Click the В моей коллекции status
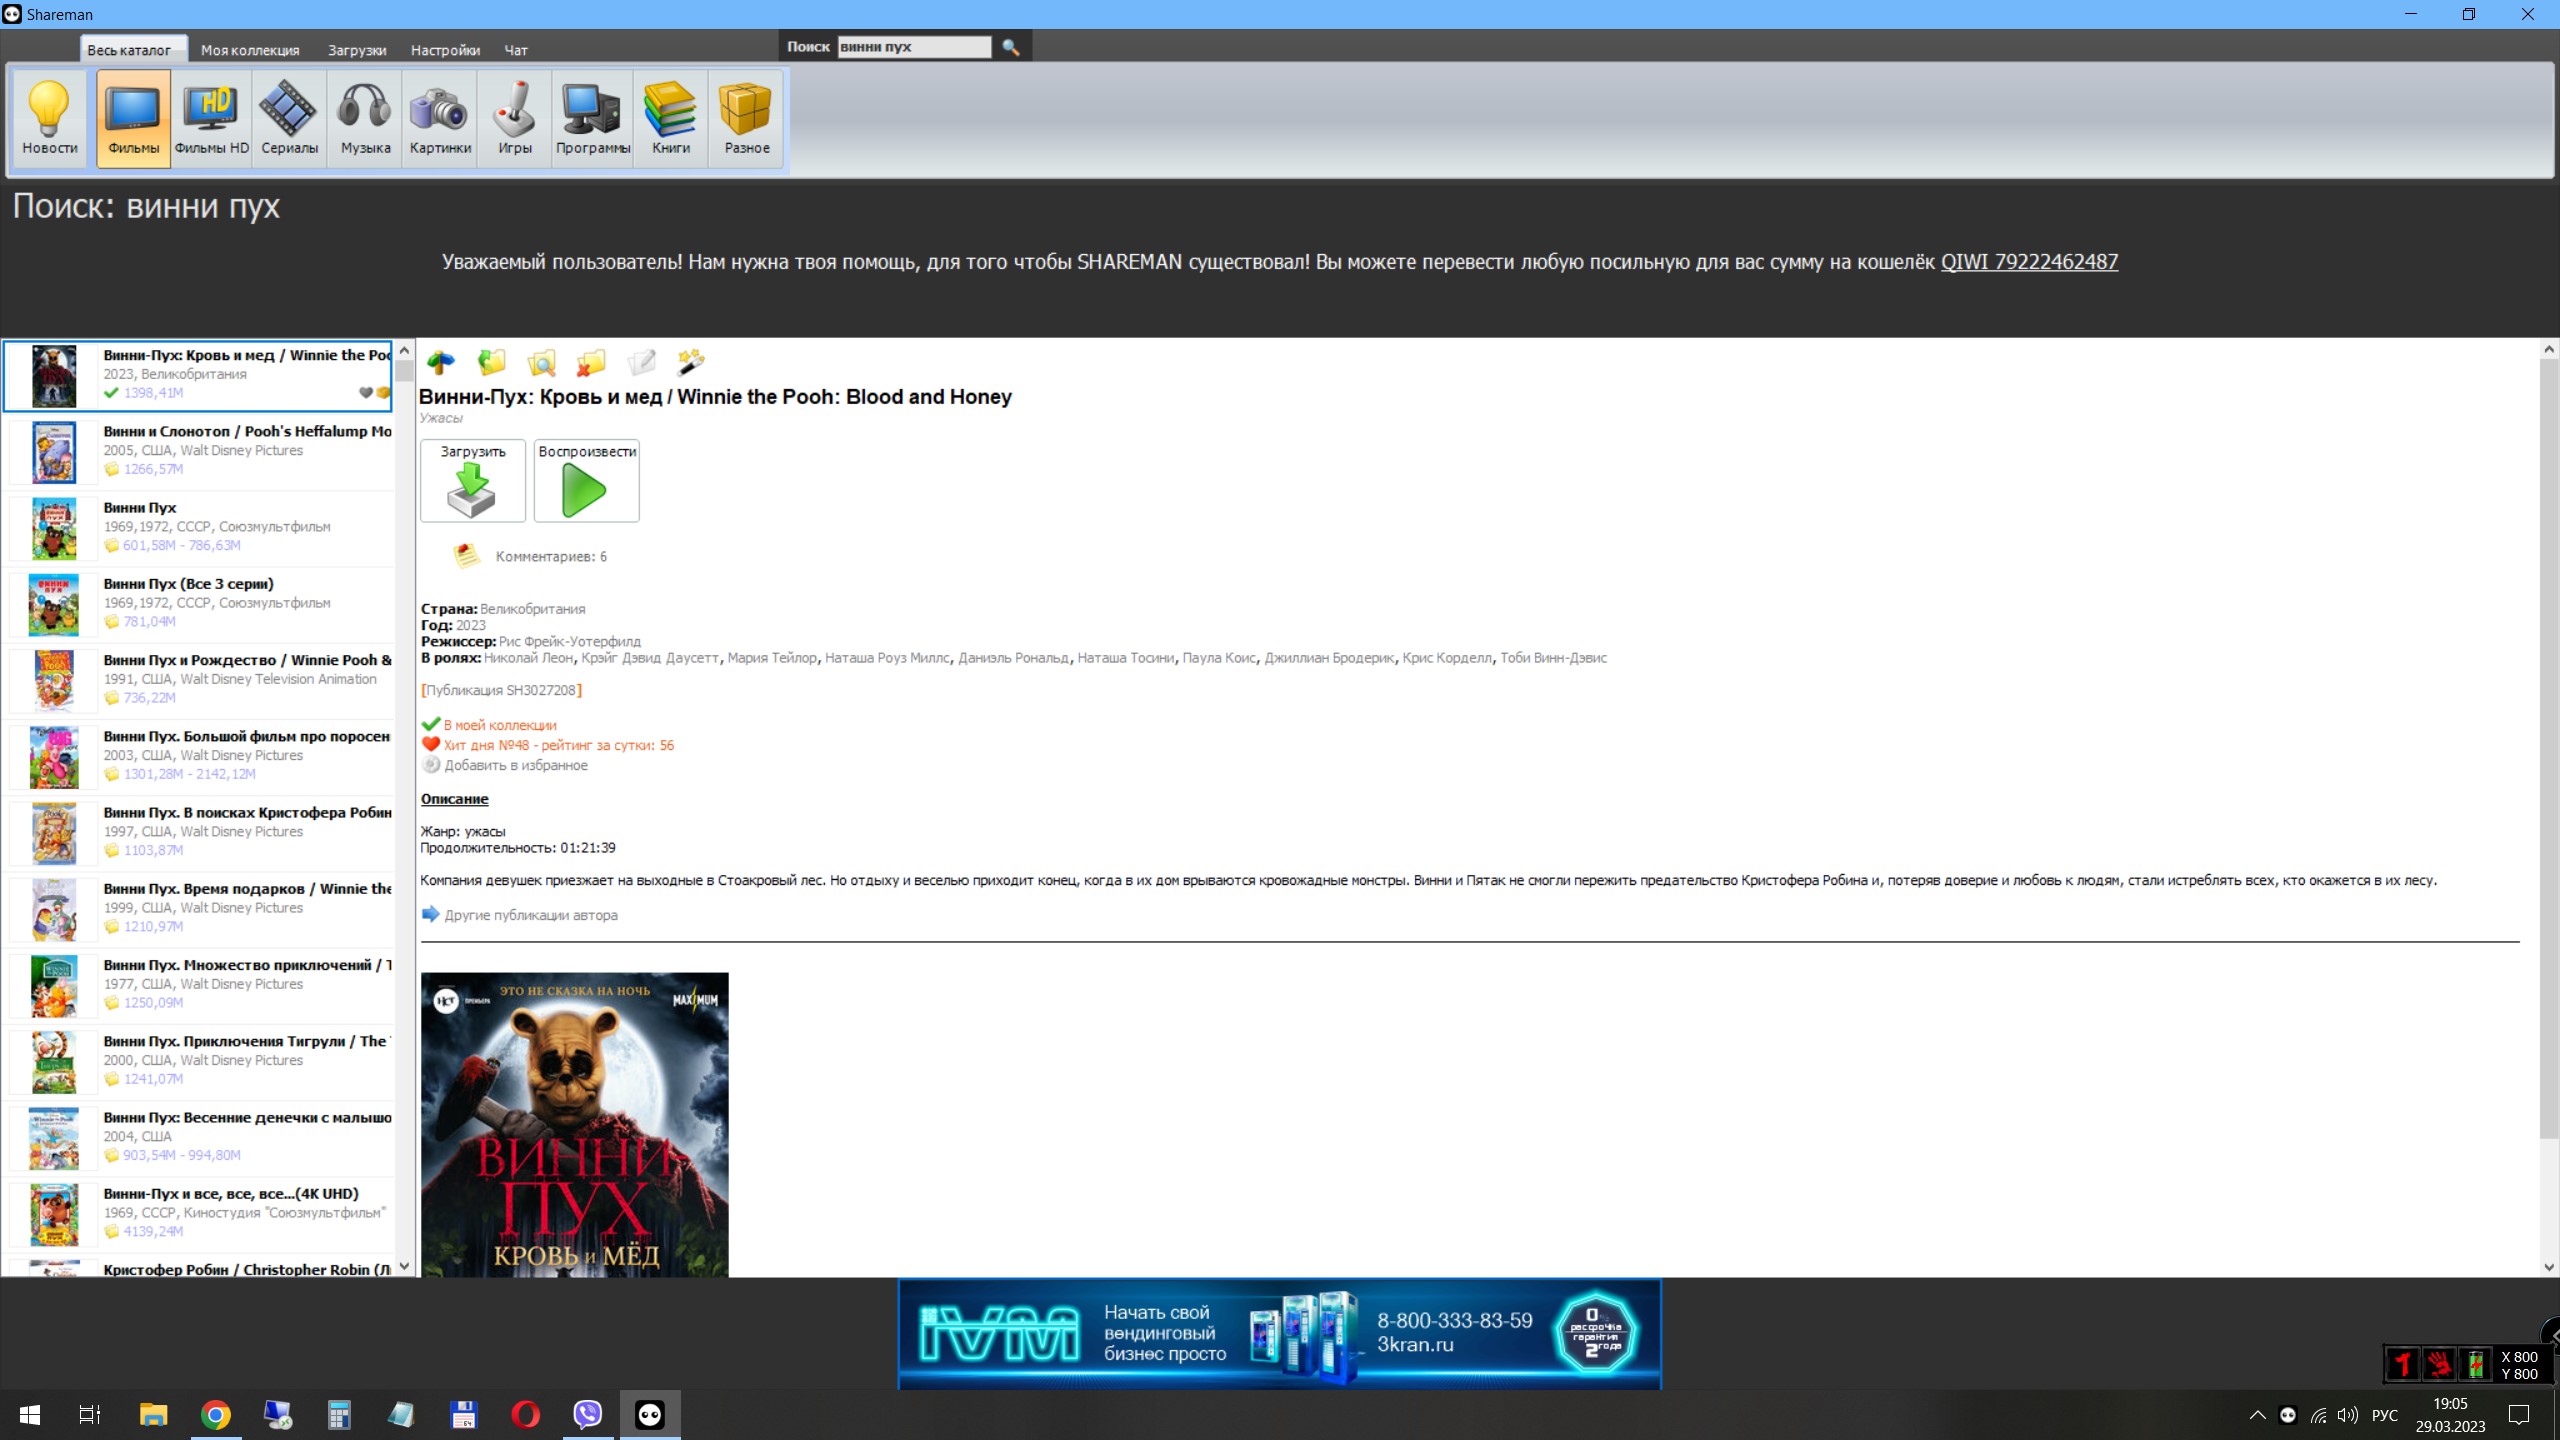 [x=500, y=725]
